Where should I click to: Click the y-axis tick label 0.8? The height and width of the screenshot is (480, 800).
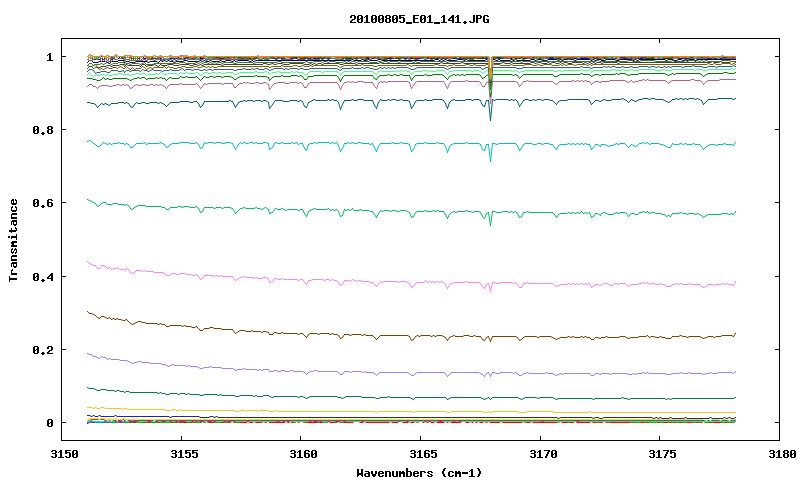(x=43, y=130)
